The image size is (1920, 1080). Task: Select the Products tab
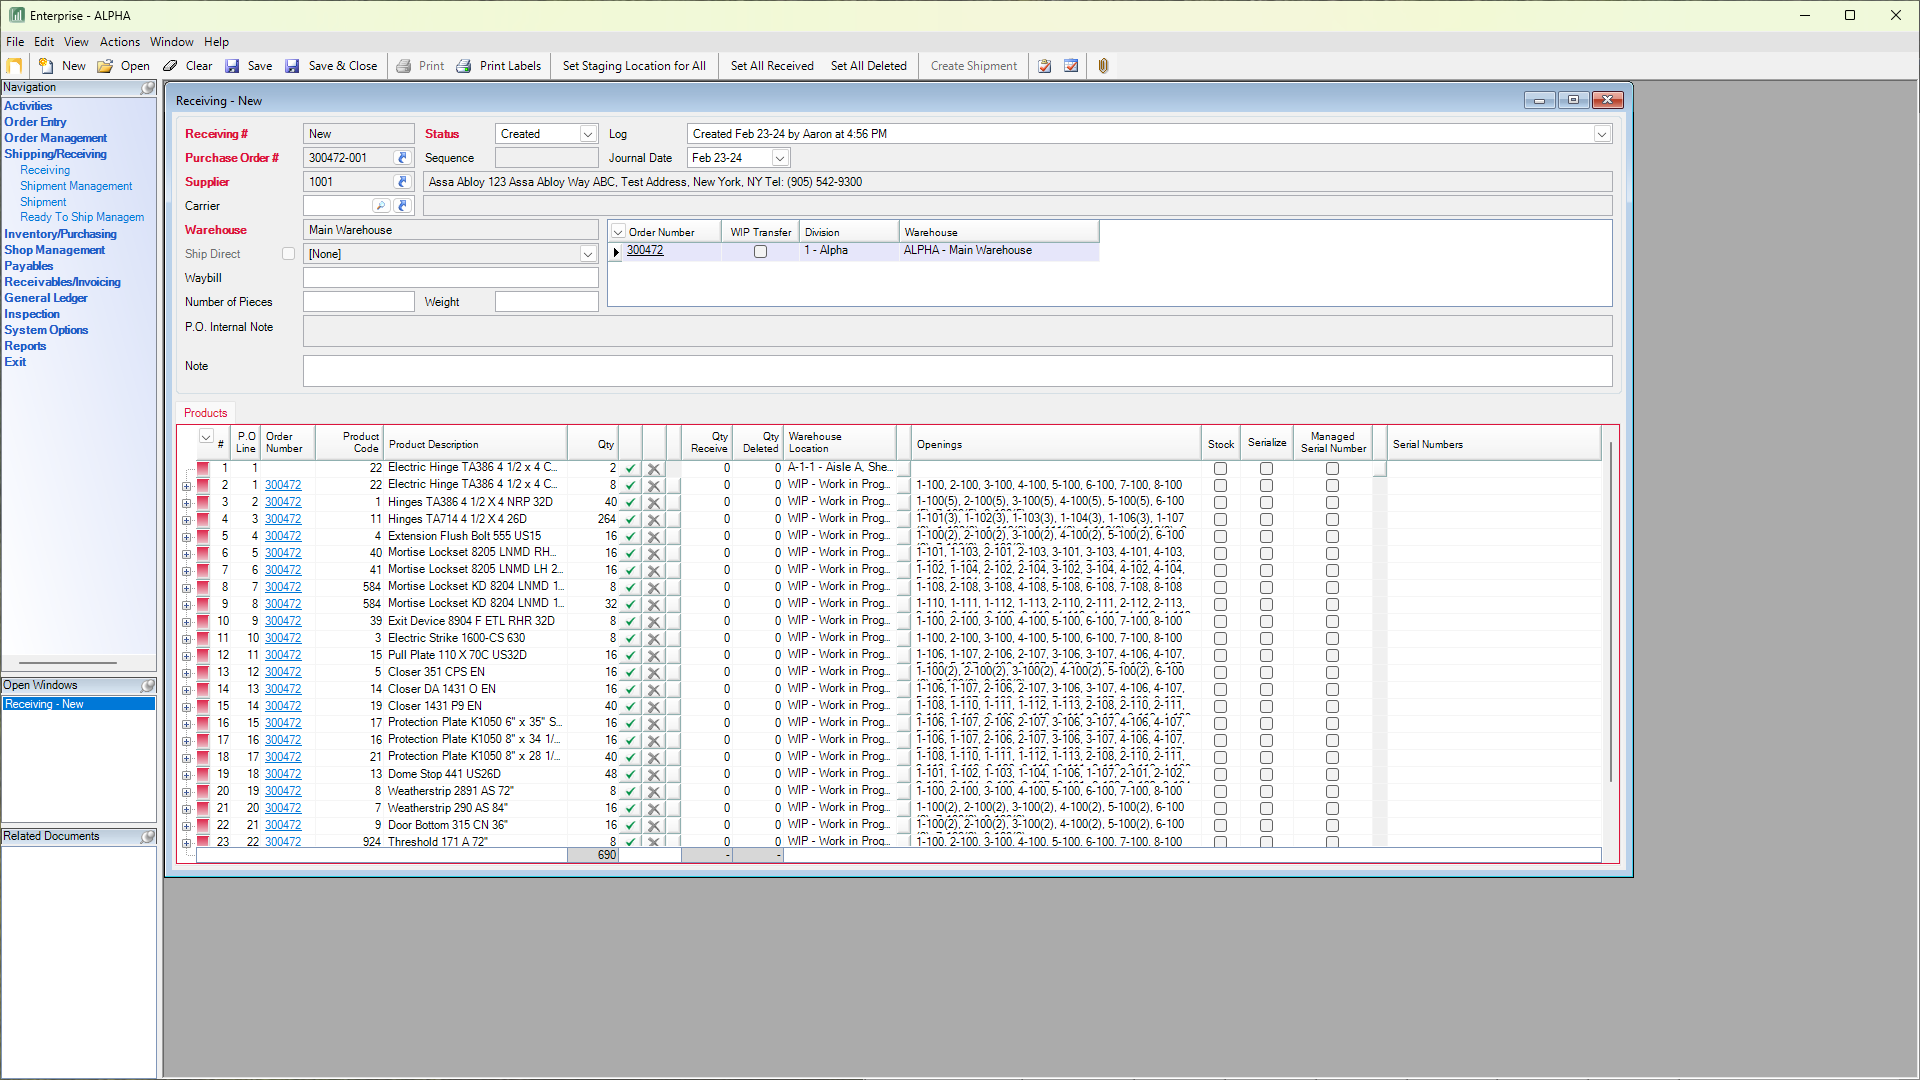click(x=205, y=413)
